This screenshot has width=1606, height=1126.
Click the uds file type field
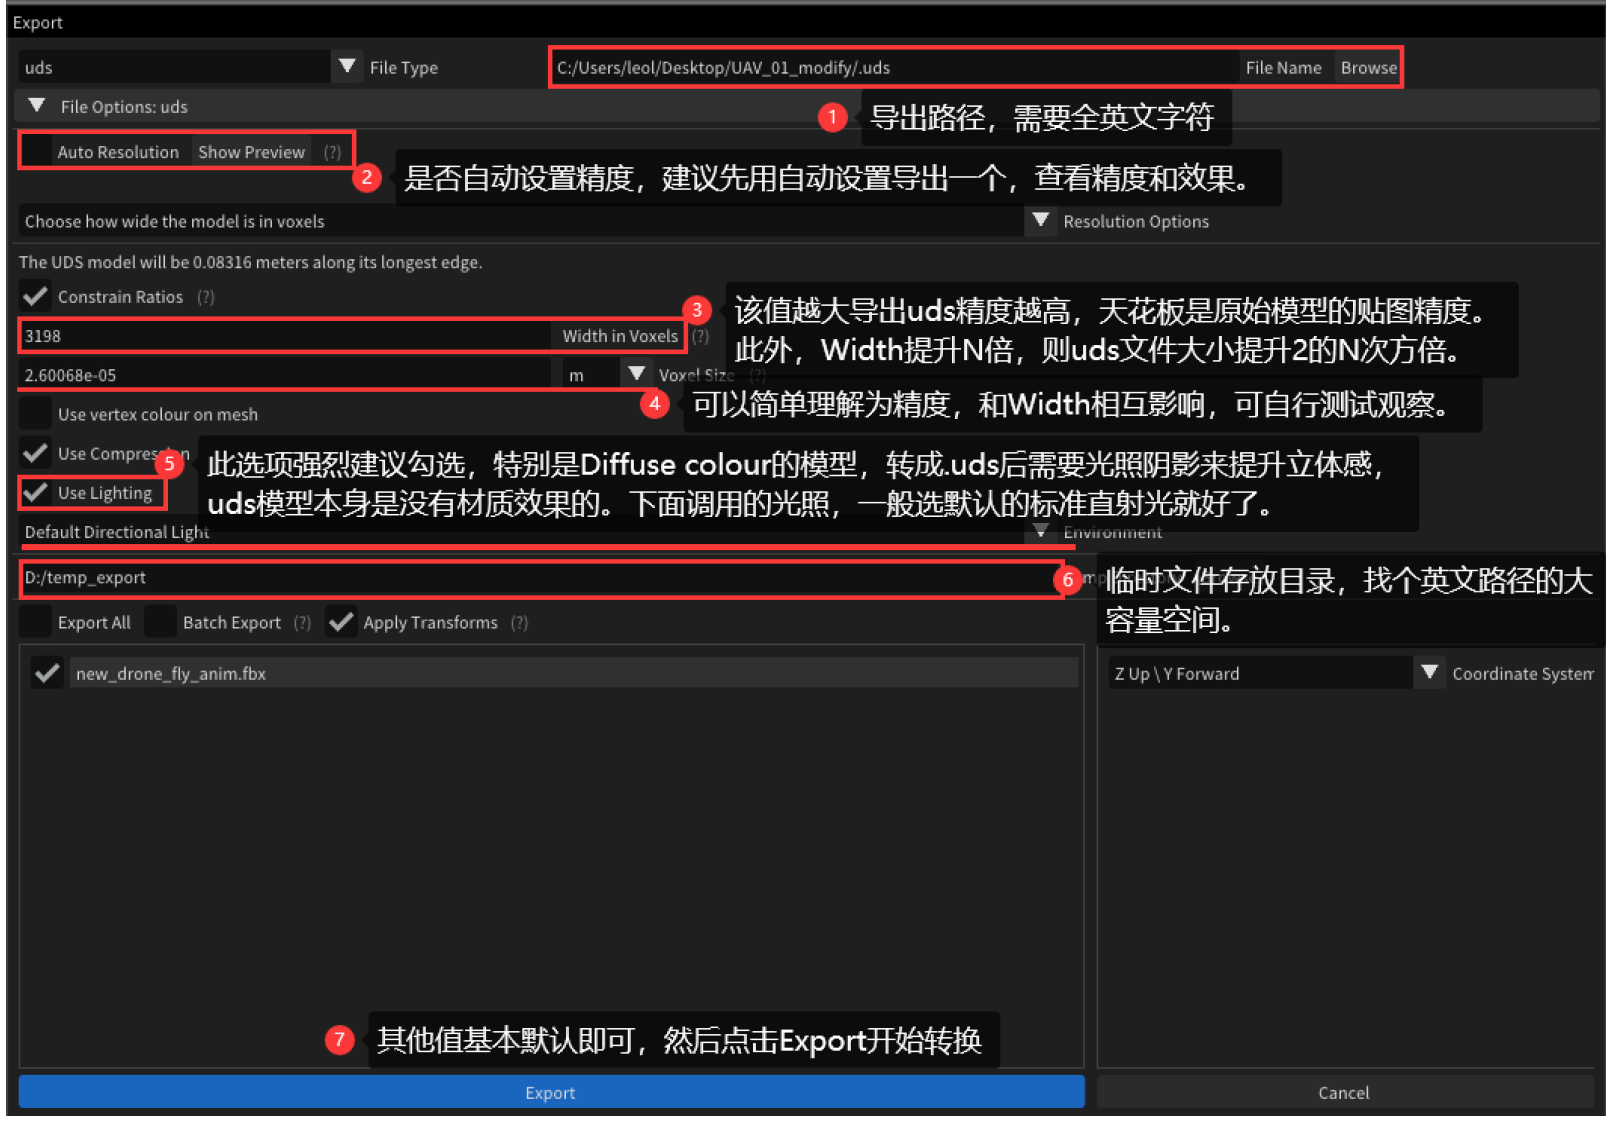point(174,67)
